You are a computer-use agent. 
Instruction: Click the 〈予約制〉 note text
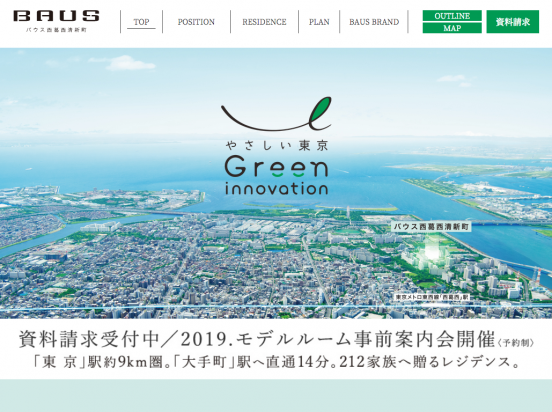pos(516,343)
